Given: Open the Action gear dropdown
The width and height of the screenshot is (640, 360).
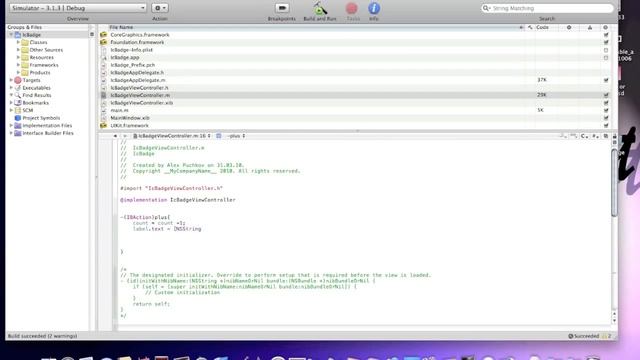Looking at the screenshot, I should coord(160,8).
